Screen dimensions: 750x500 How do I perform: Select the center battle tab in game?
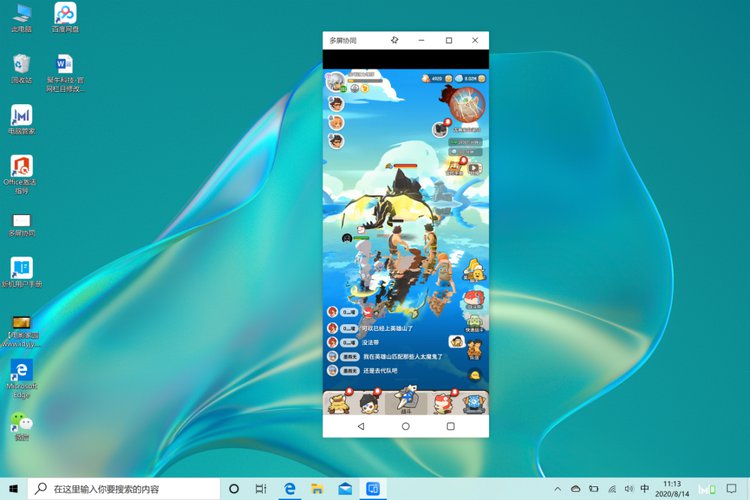pyautogui.click(x=406, y=402)
